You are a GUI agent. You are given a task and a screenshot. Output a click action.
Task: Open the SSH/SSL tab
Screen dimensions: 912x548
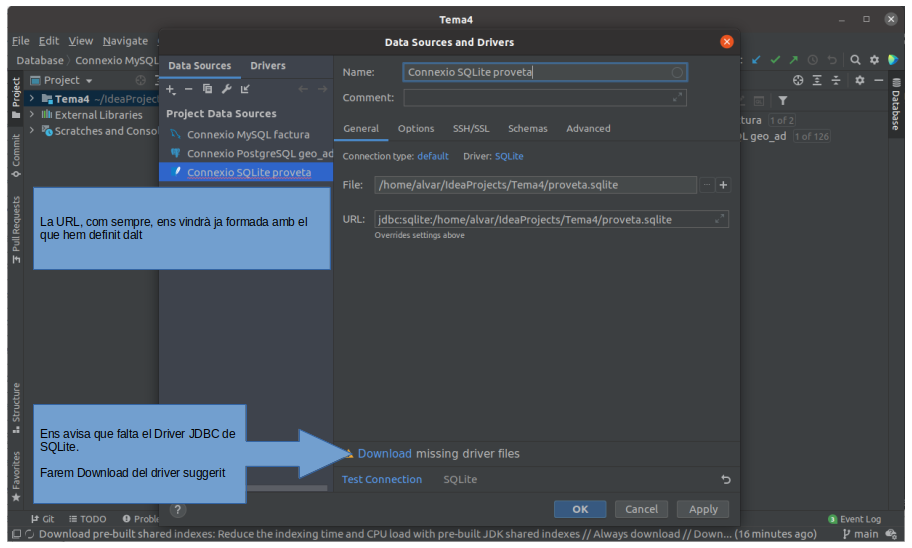click(x=471, y=129)
